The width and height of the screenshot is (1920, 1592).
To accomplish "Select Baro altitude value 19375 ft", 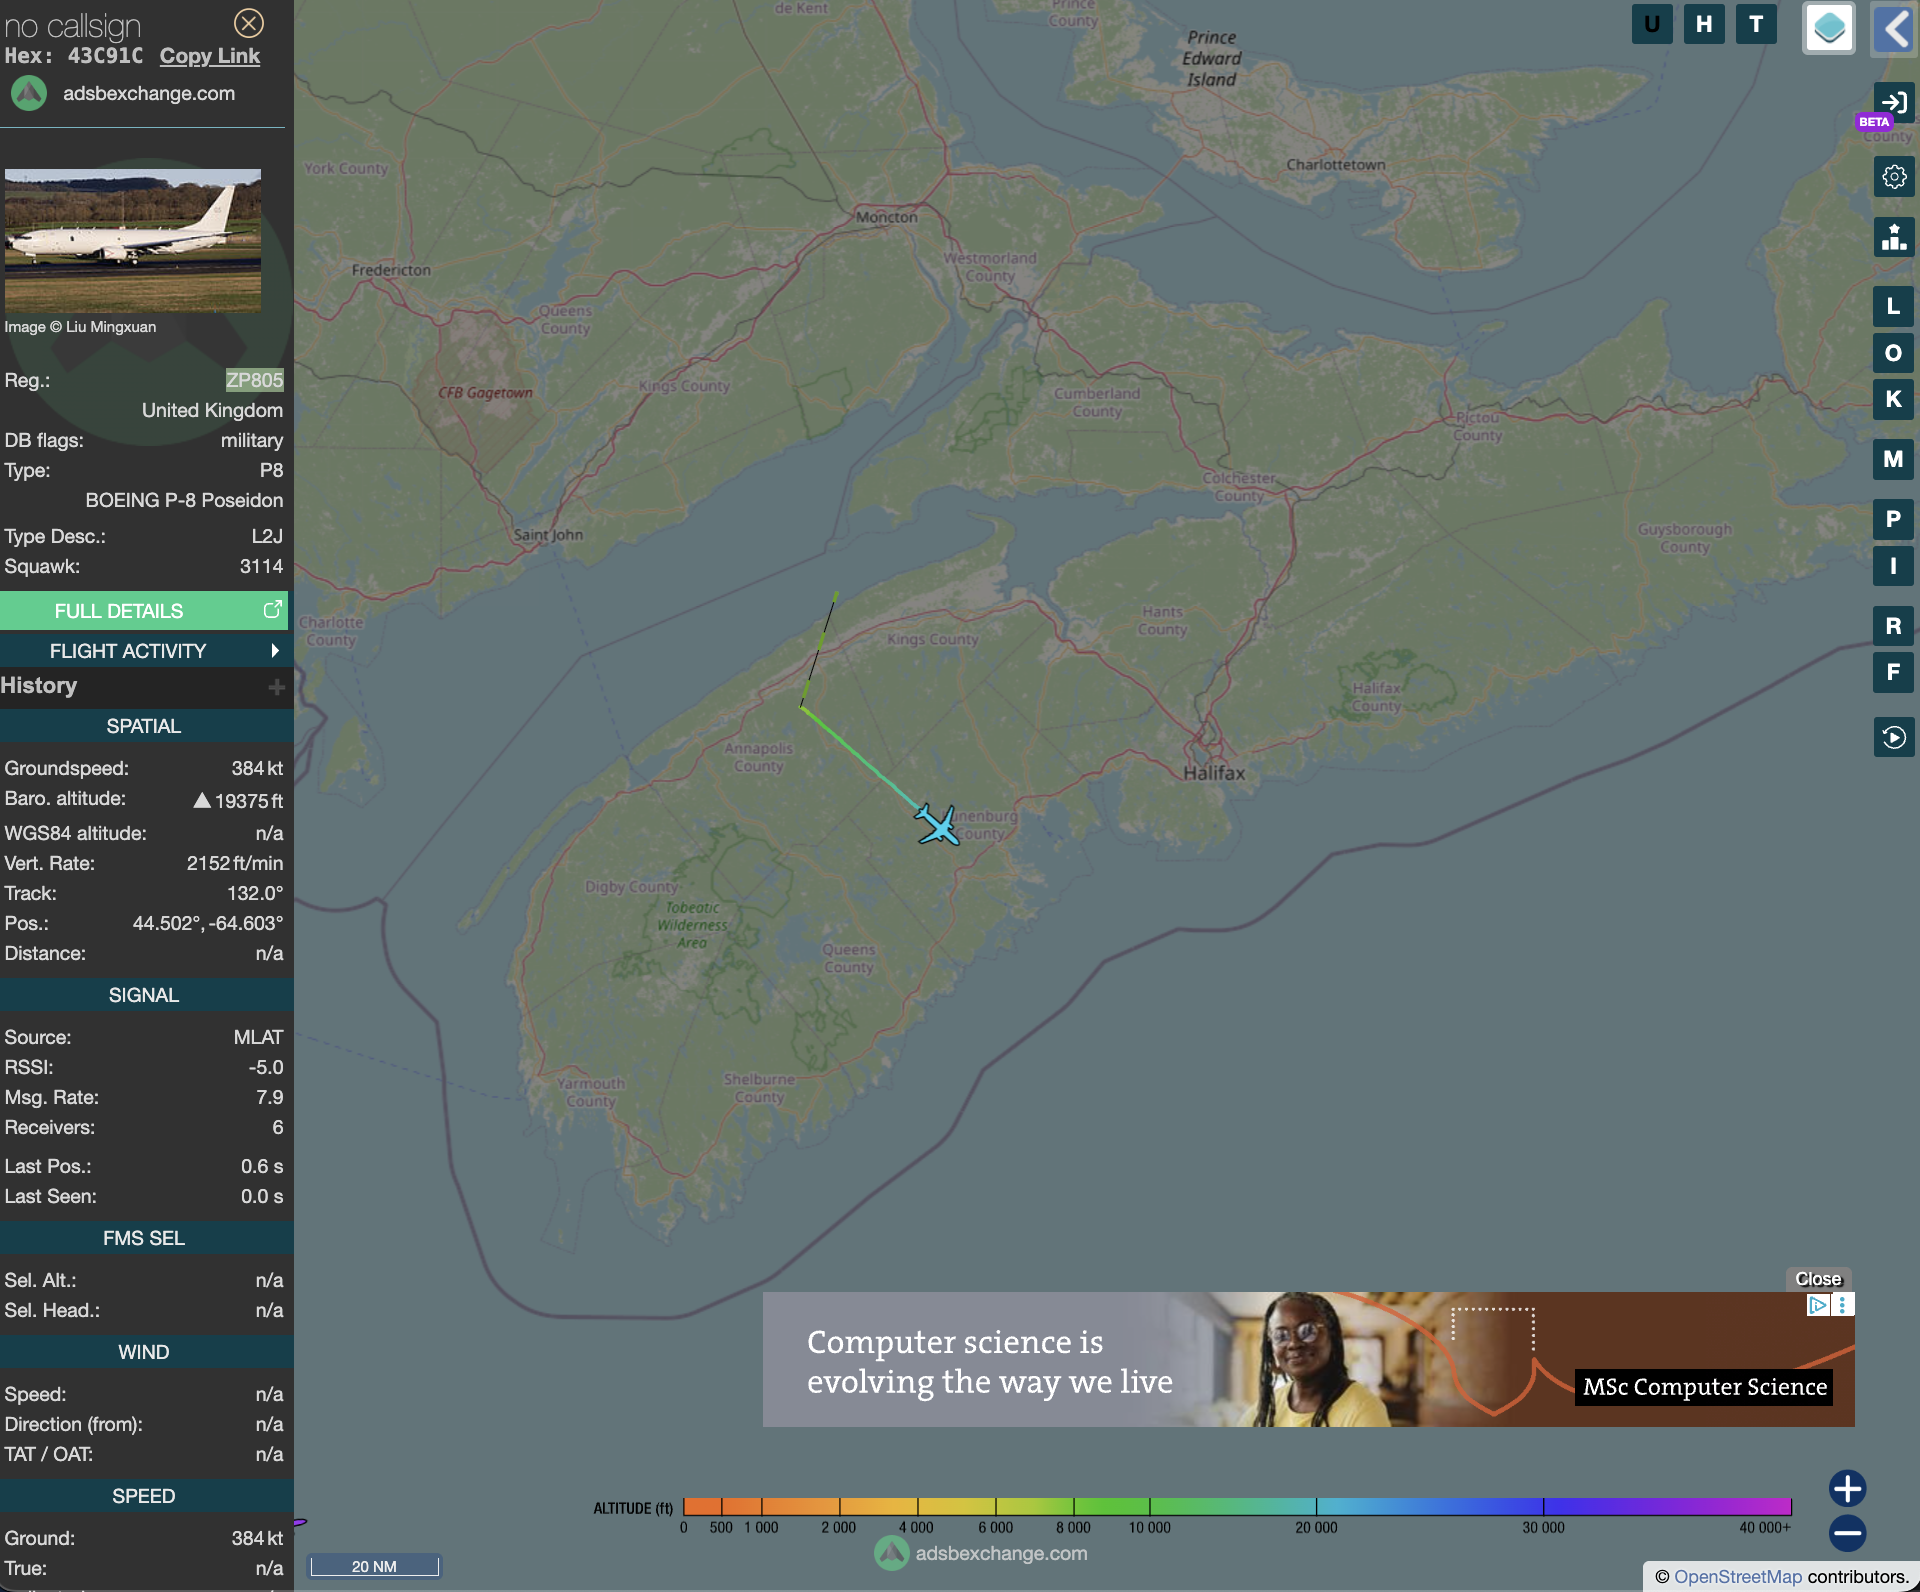I will [x=249, y=801].
